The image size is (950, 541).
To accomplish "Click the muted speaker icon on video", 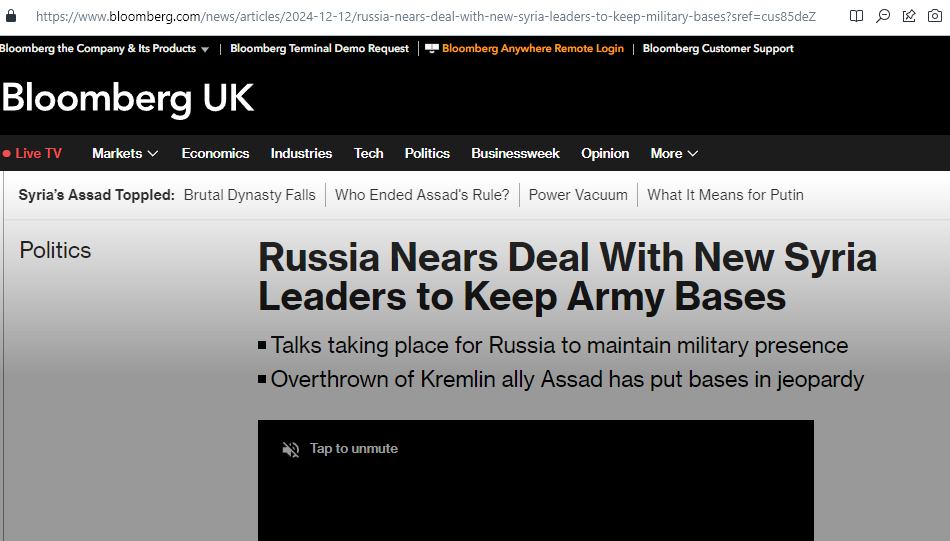I will (291, 449).
